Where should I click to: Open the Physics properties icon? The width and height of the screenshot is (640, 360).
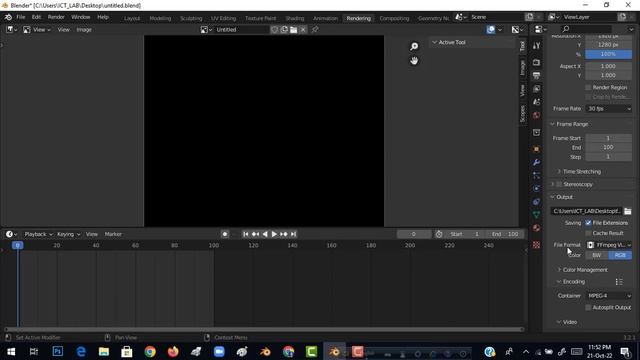pos(536,189)
